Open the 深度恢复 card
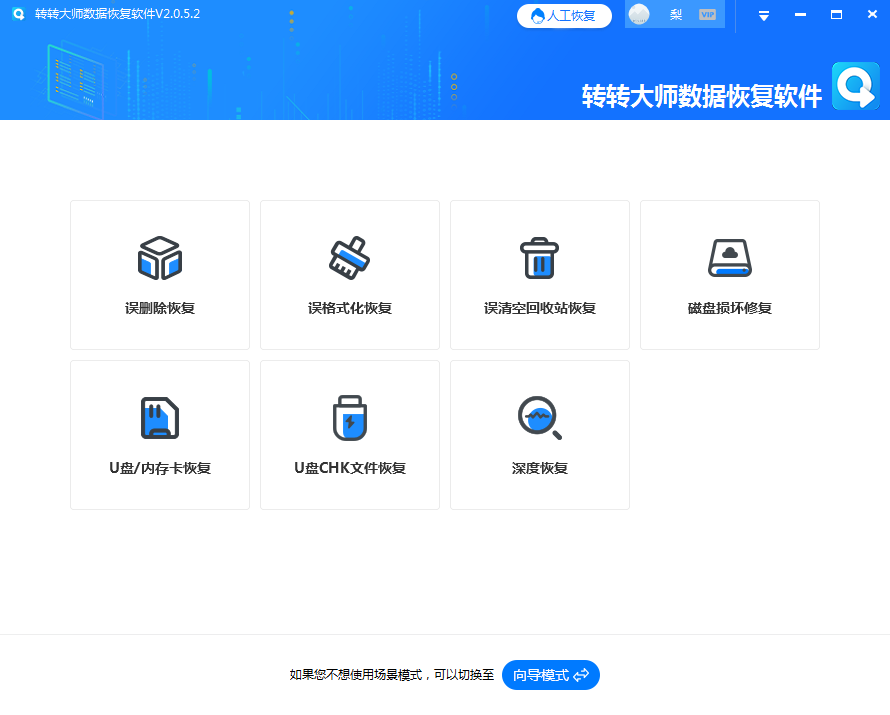Screen dimensions: 890x715 click(539, 434)
